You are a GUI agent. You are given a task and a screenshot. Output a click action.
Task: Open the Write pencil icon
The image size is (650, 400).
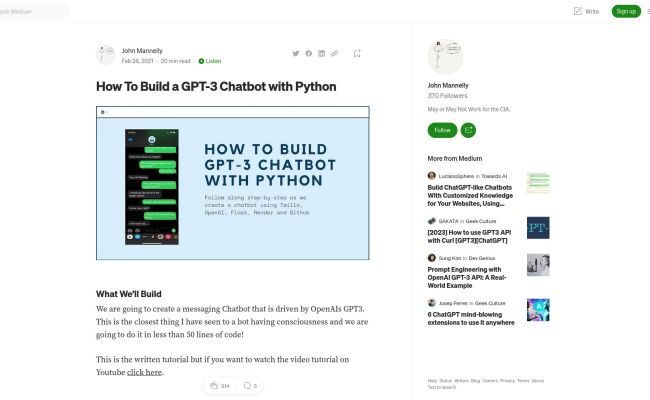point(577,11)
